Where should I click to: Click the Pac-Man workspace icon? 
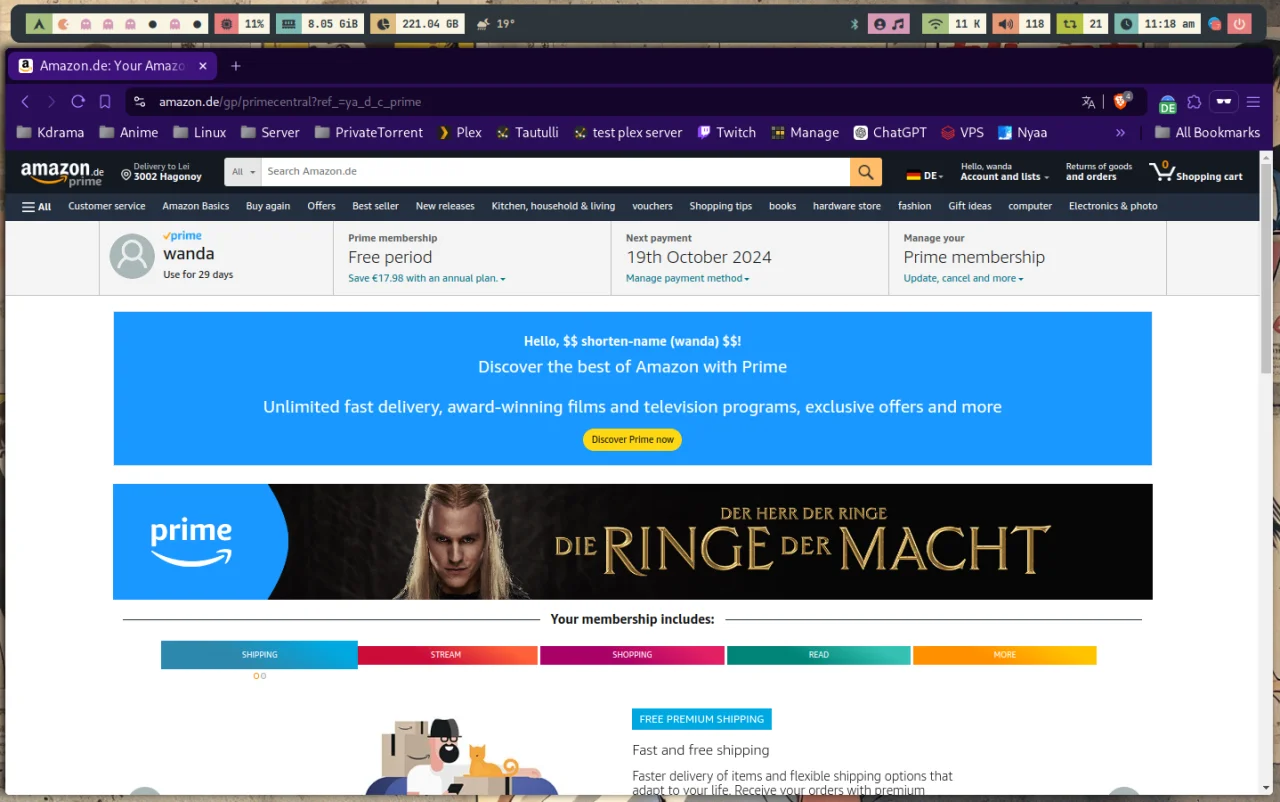point(63,24)
